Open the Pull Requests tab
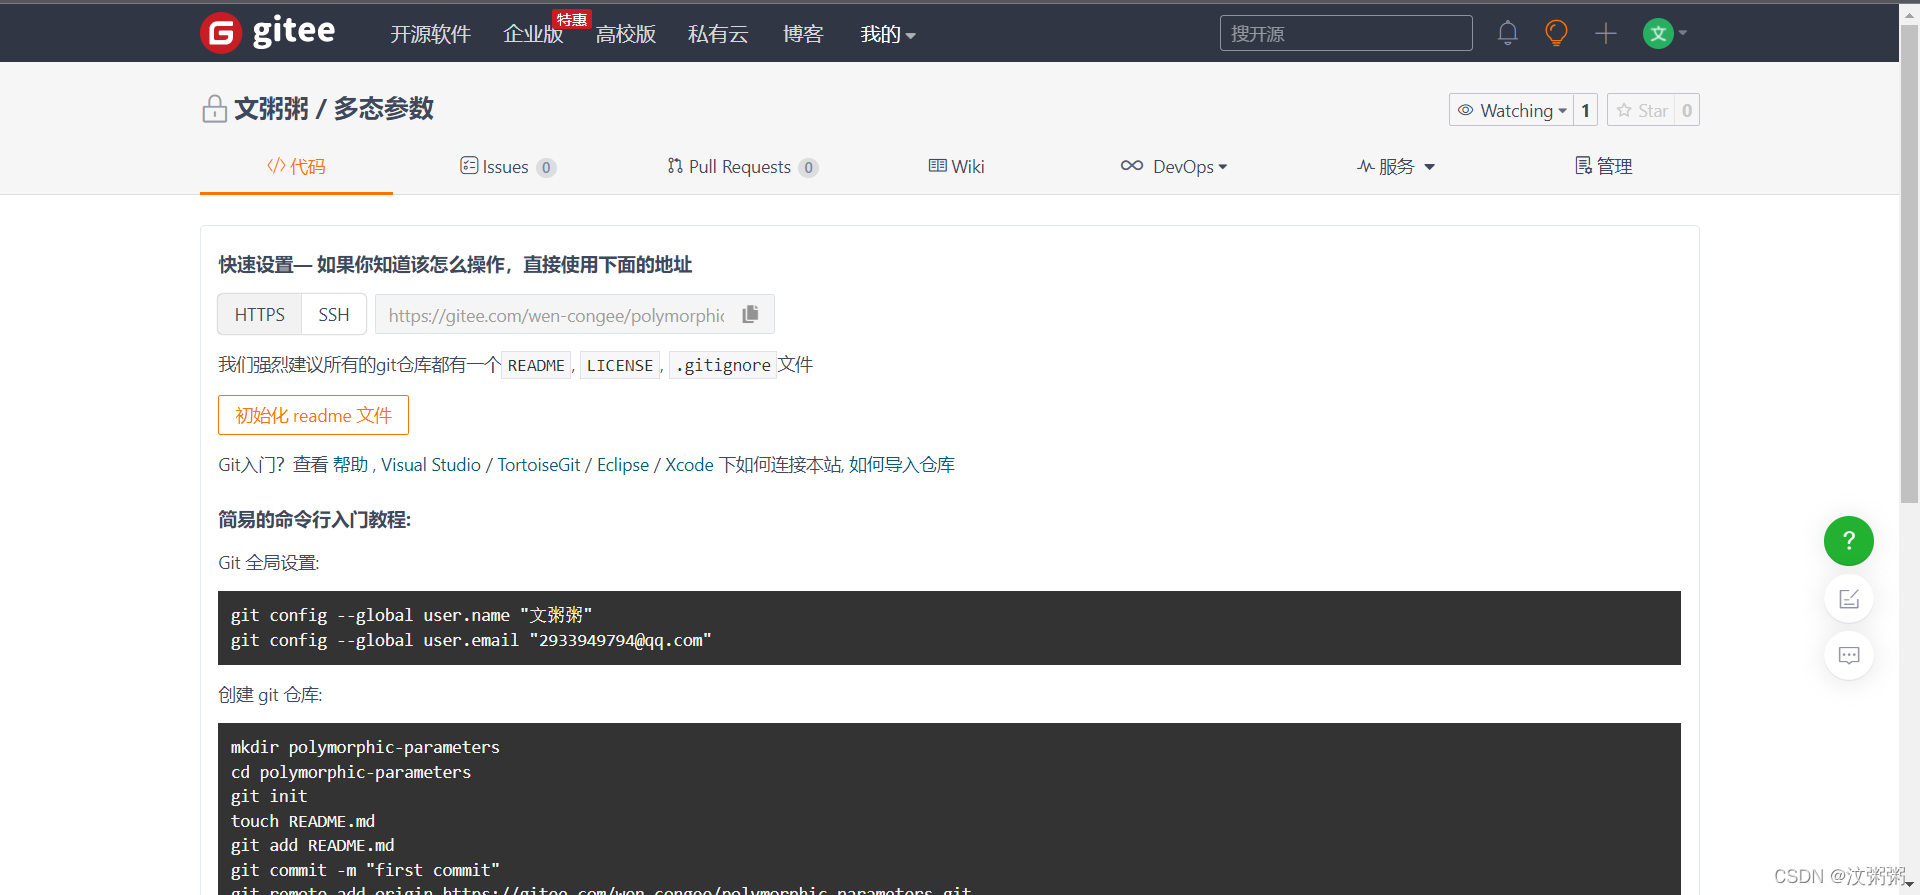The image size is (1920, 895). (743, 166)
